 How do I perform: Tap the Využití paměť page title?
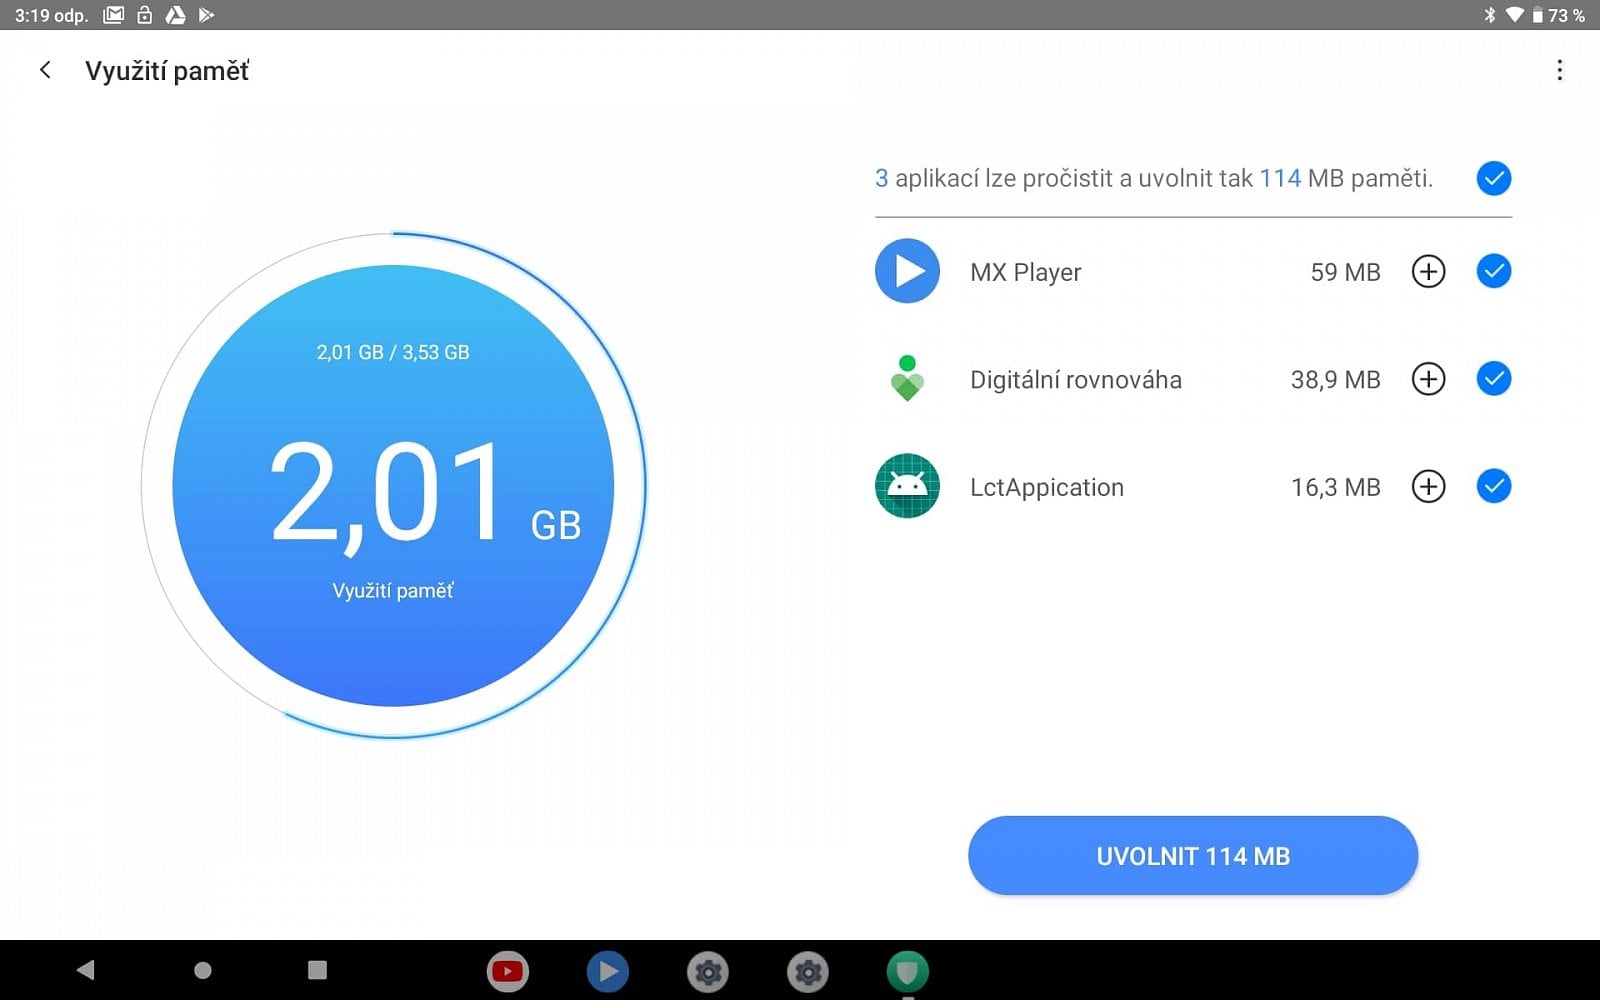pyautogui.click(x=167, y=71)
